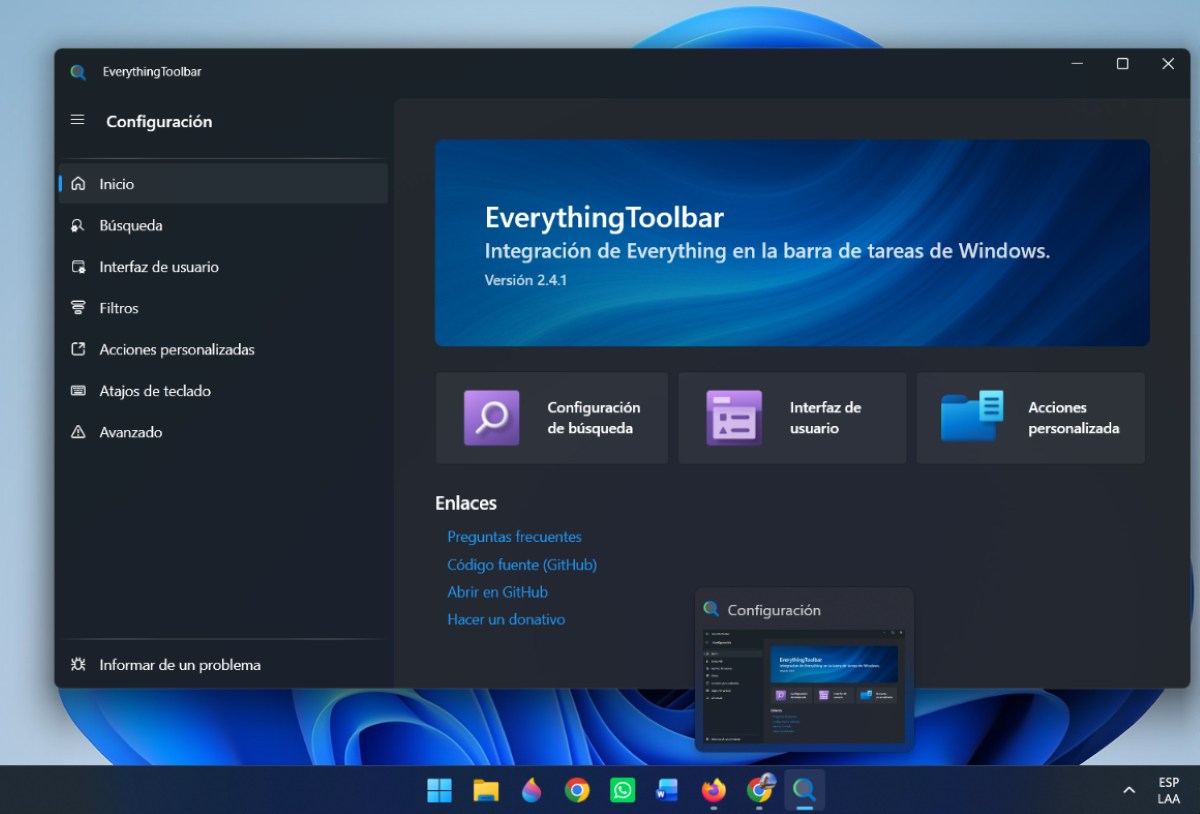Click the purple Interfaz de usuario card icon
This screenshot has width=1200, height=814.
pos(734,417)
